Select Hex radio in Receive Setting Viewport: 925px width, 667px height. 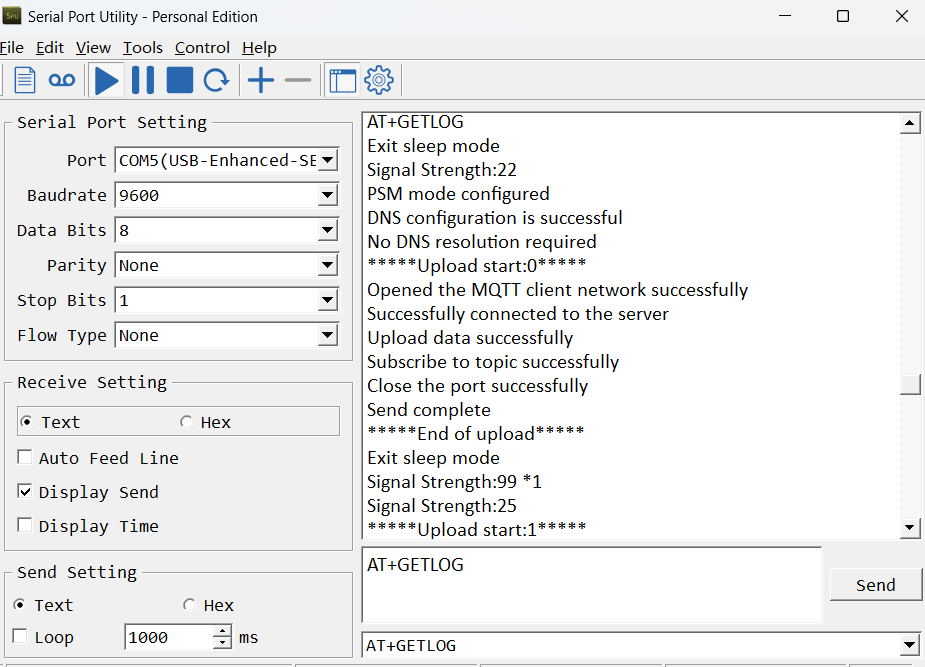(x=186, y=422)
